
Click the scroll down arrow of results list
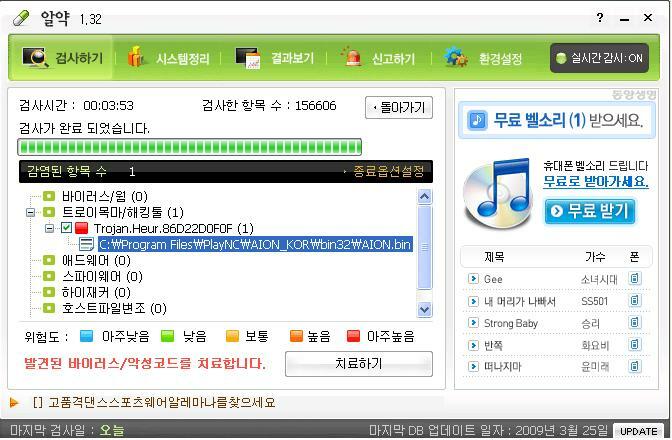coord(424,309)
